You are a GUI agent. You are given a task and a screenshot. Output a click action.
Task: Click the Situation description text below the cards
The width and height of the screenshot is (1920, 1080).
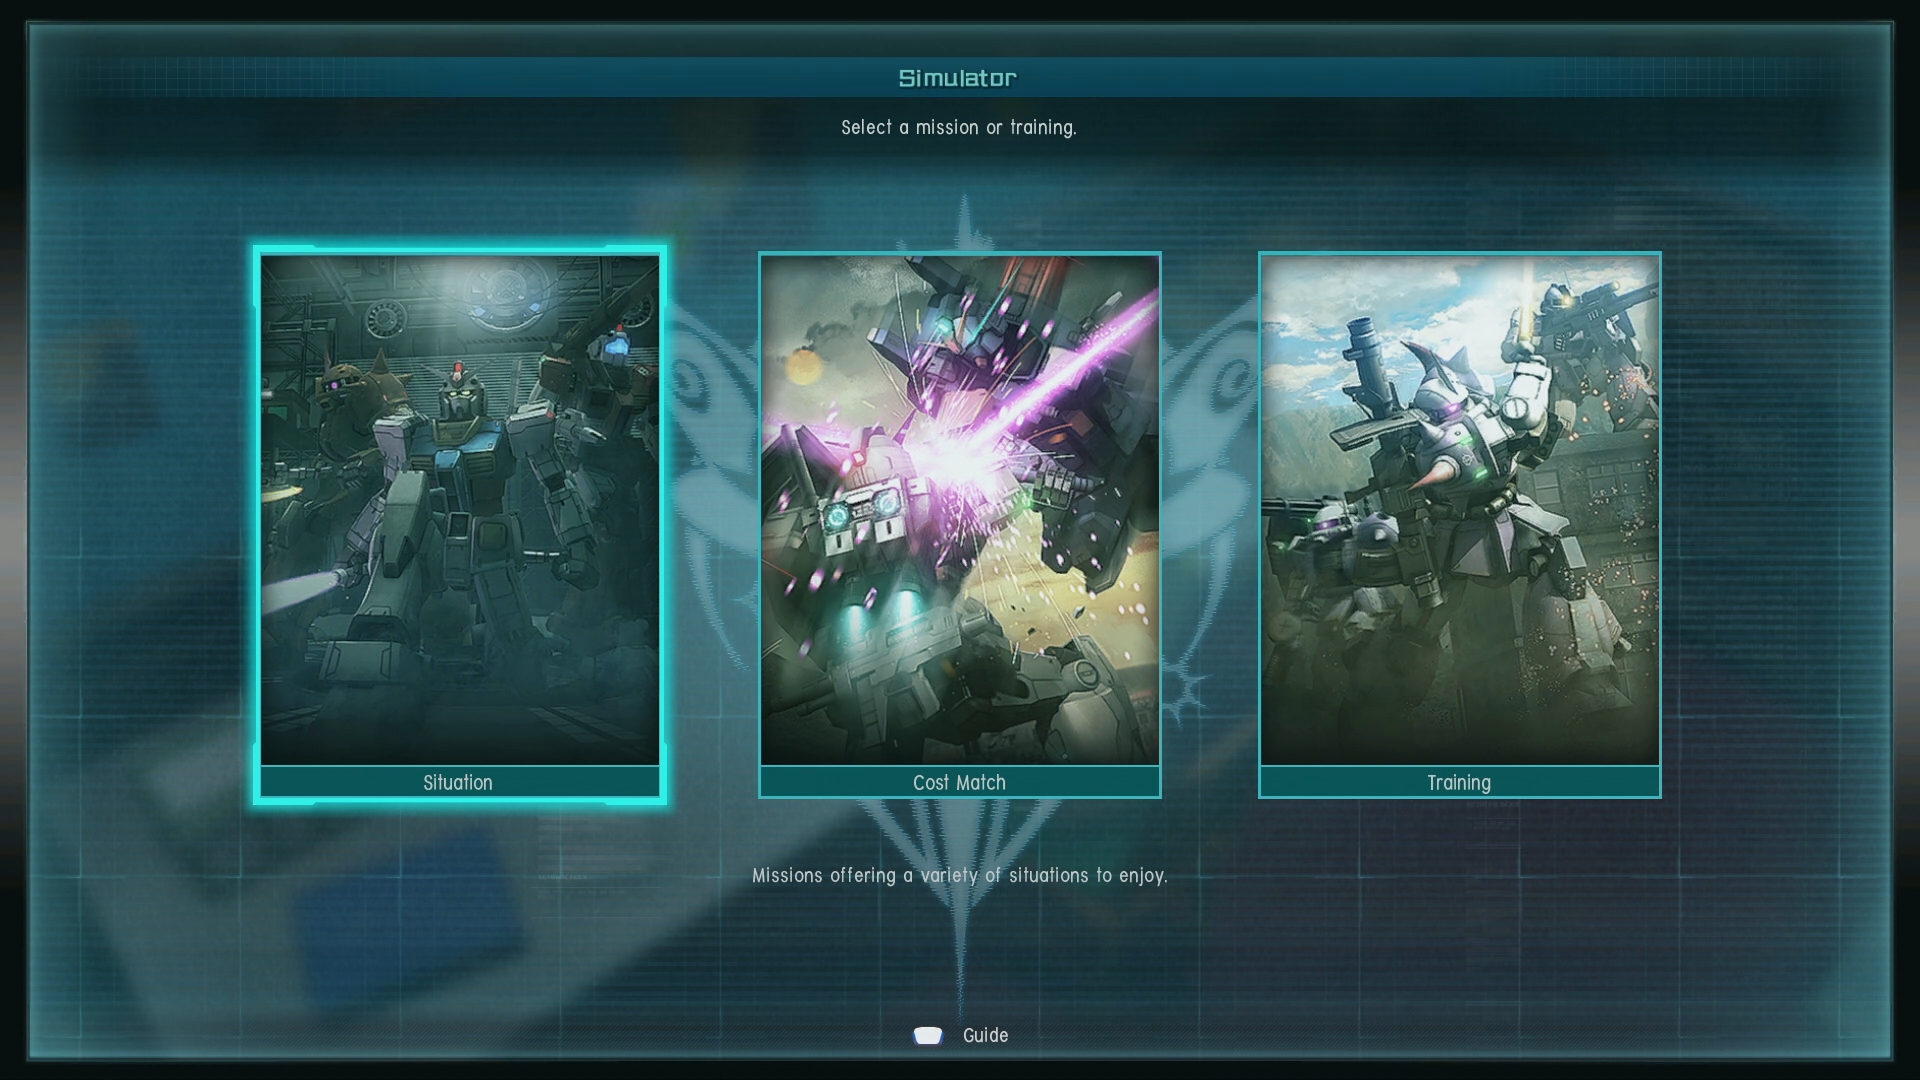(x=959, y=875)
